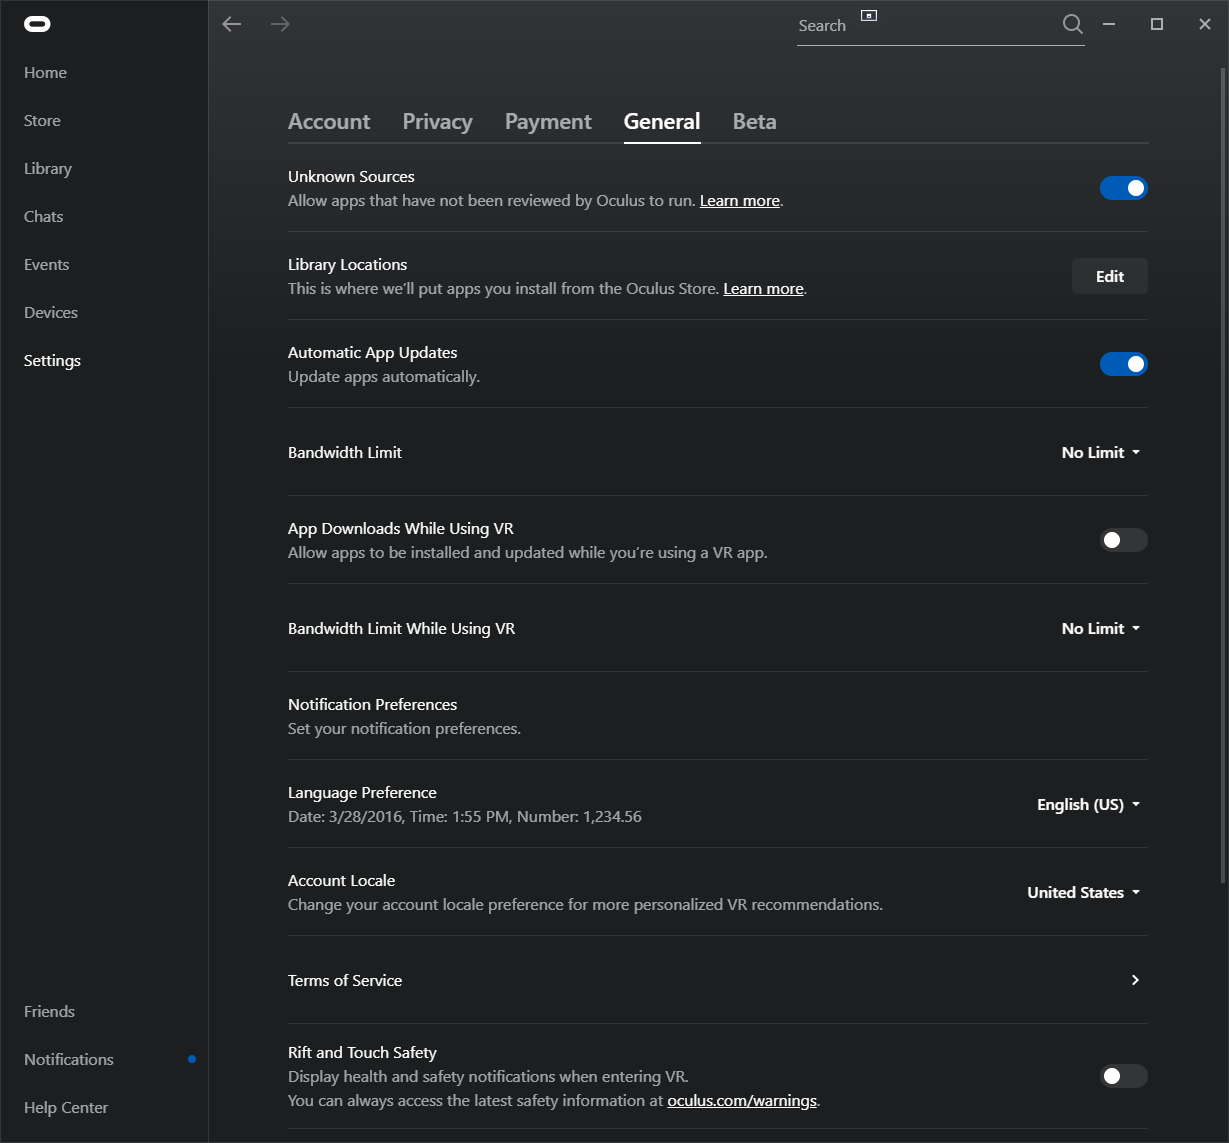The height and width of the screenshot is (1143, 1229).
Task: Open the Bandwidth Limit dropdown
Action: tap(1099, 452)
